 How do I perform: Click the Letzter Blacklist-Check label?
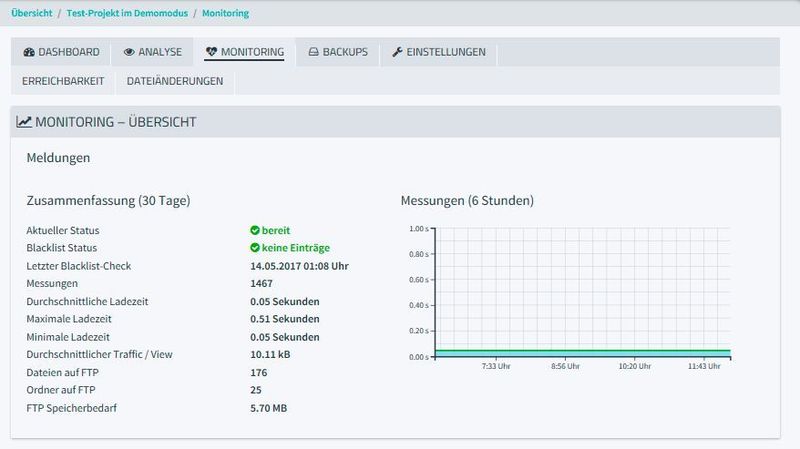79,266
